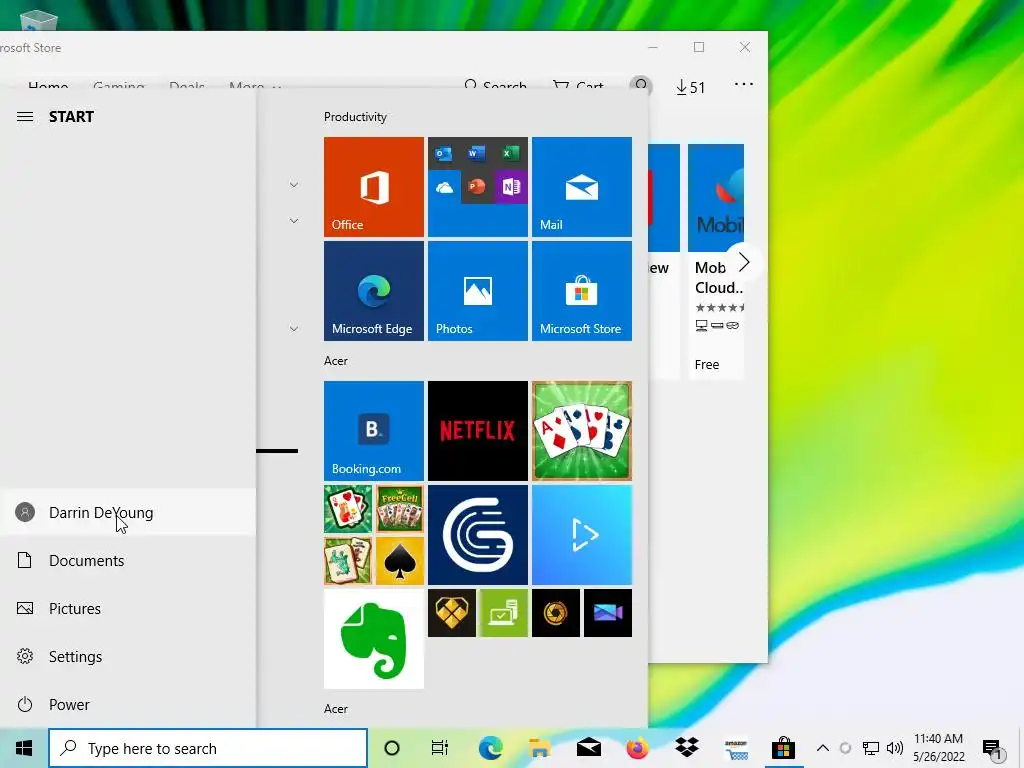Screen dimensions: 1024x768
Task: Launch Excel from the Office apps folder tile
Action: 510,154
